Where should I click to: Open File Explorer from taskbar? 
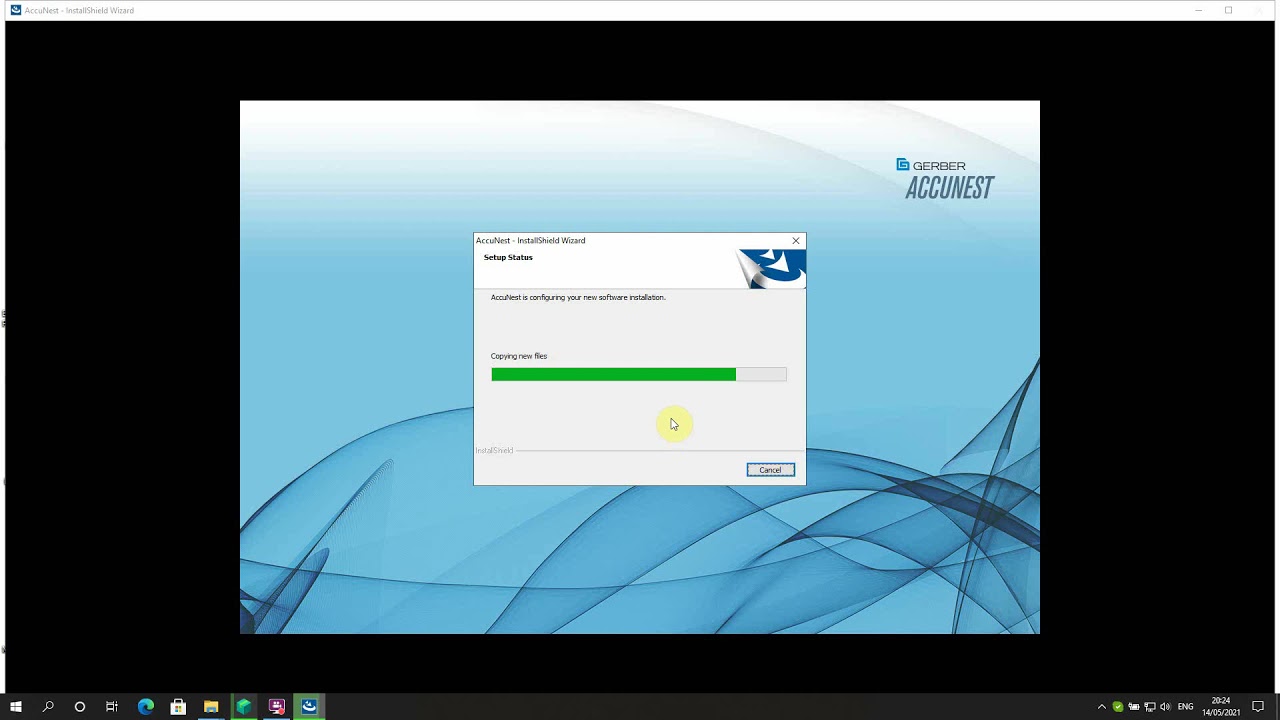point(211,707)
